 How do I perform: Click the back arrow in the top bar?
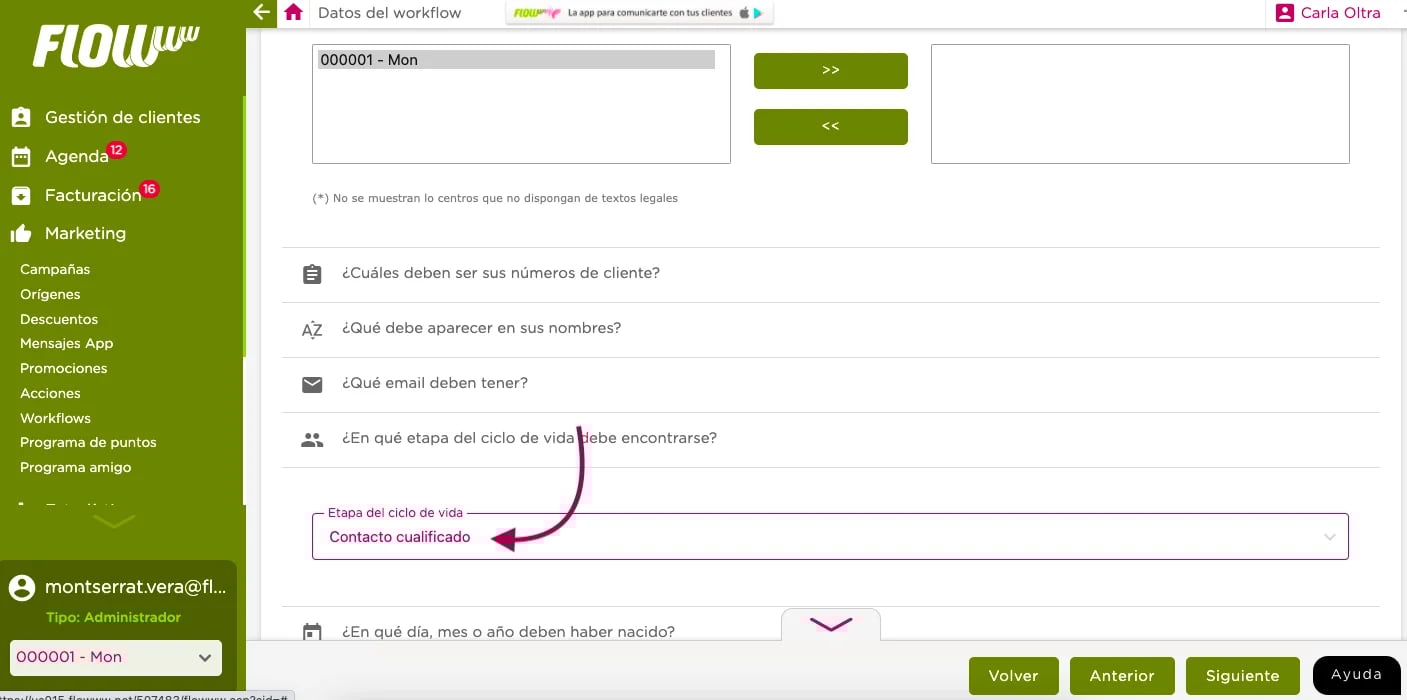coord(262,13)
